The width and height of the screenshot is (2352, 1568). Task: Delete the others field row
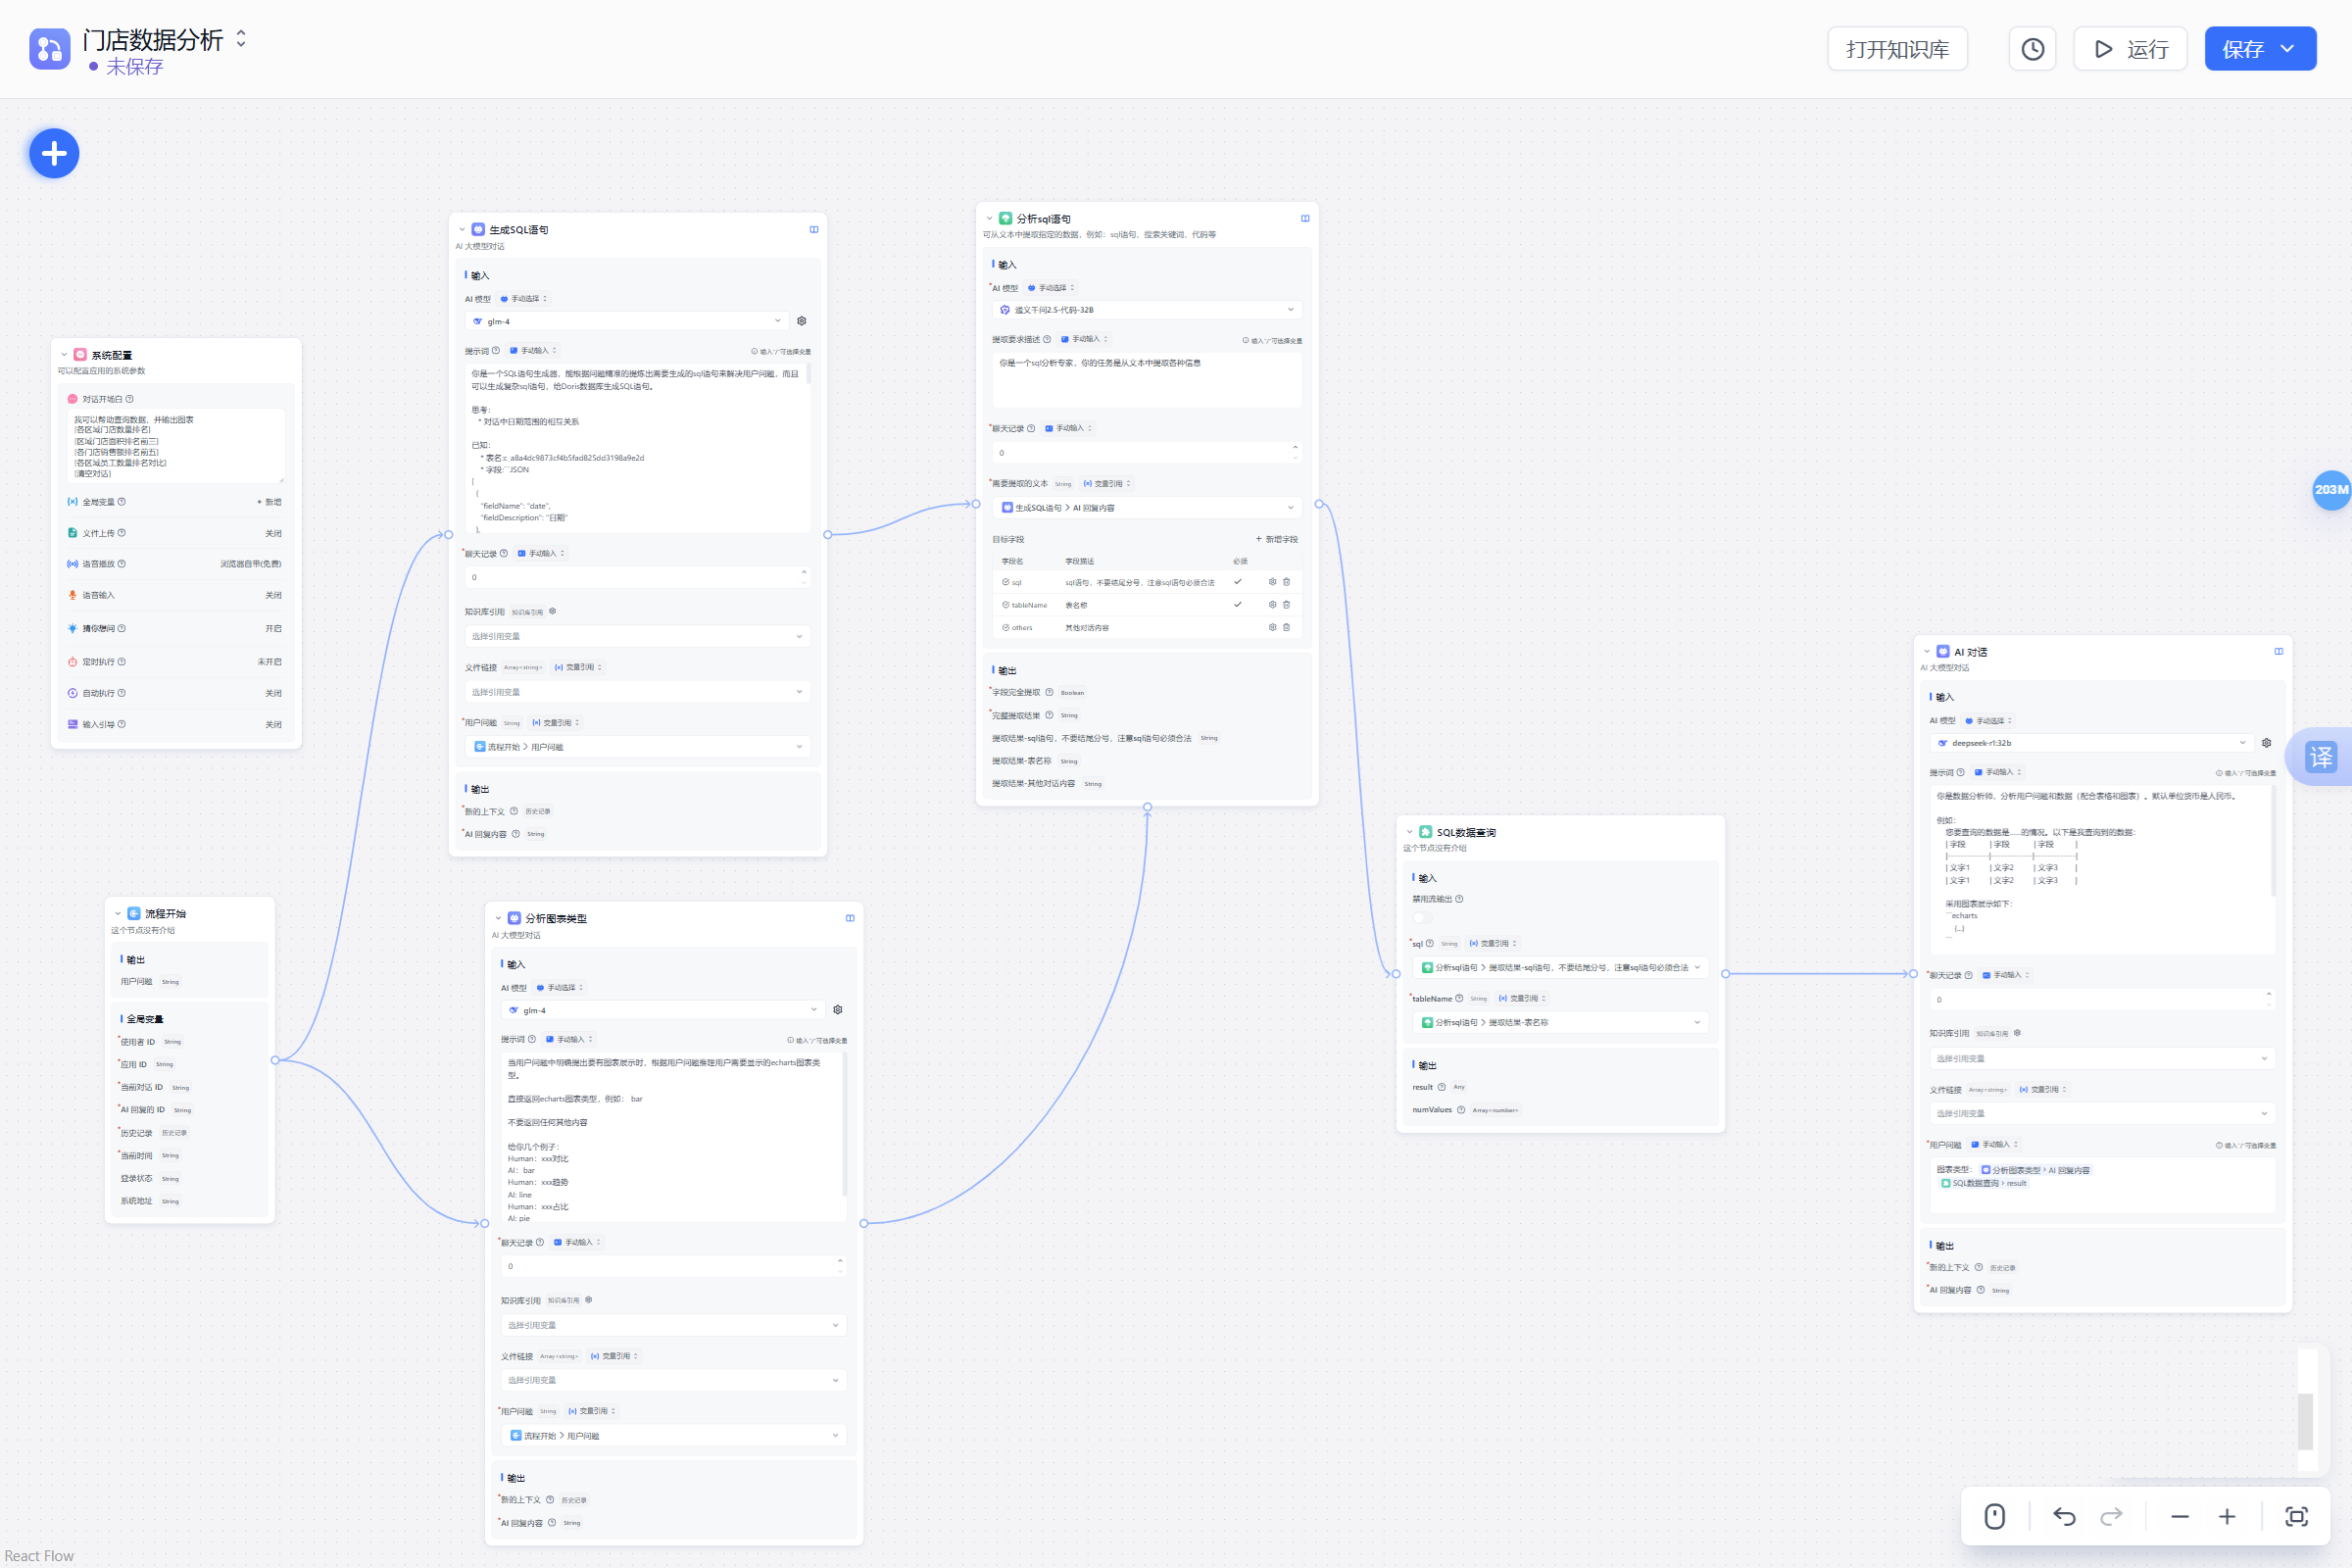click(x=1287, y=628)
